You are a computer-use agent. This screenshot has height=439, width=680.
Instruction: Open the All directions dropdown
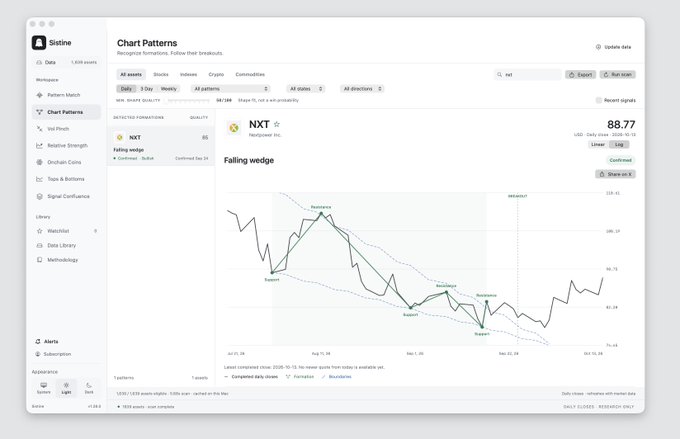tap(362, 88)
